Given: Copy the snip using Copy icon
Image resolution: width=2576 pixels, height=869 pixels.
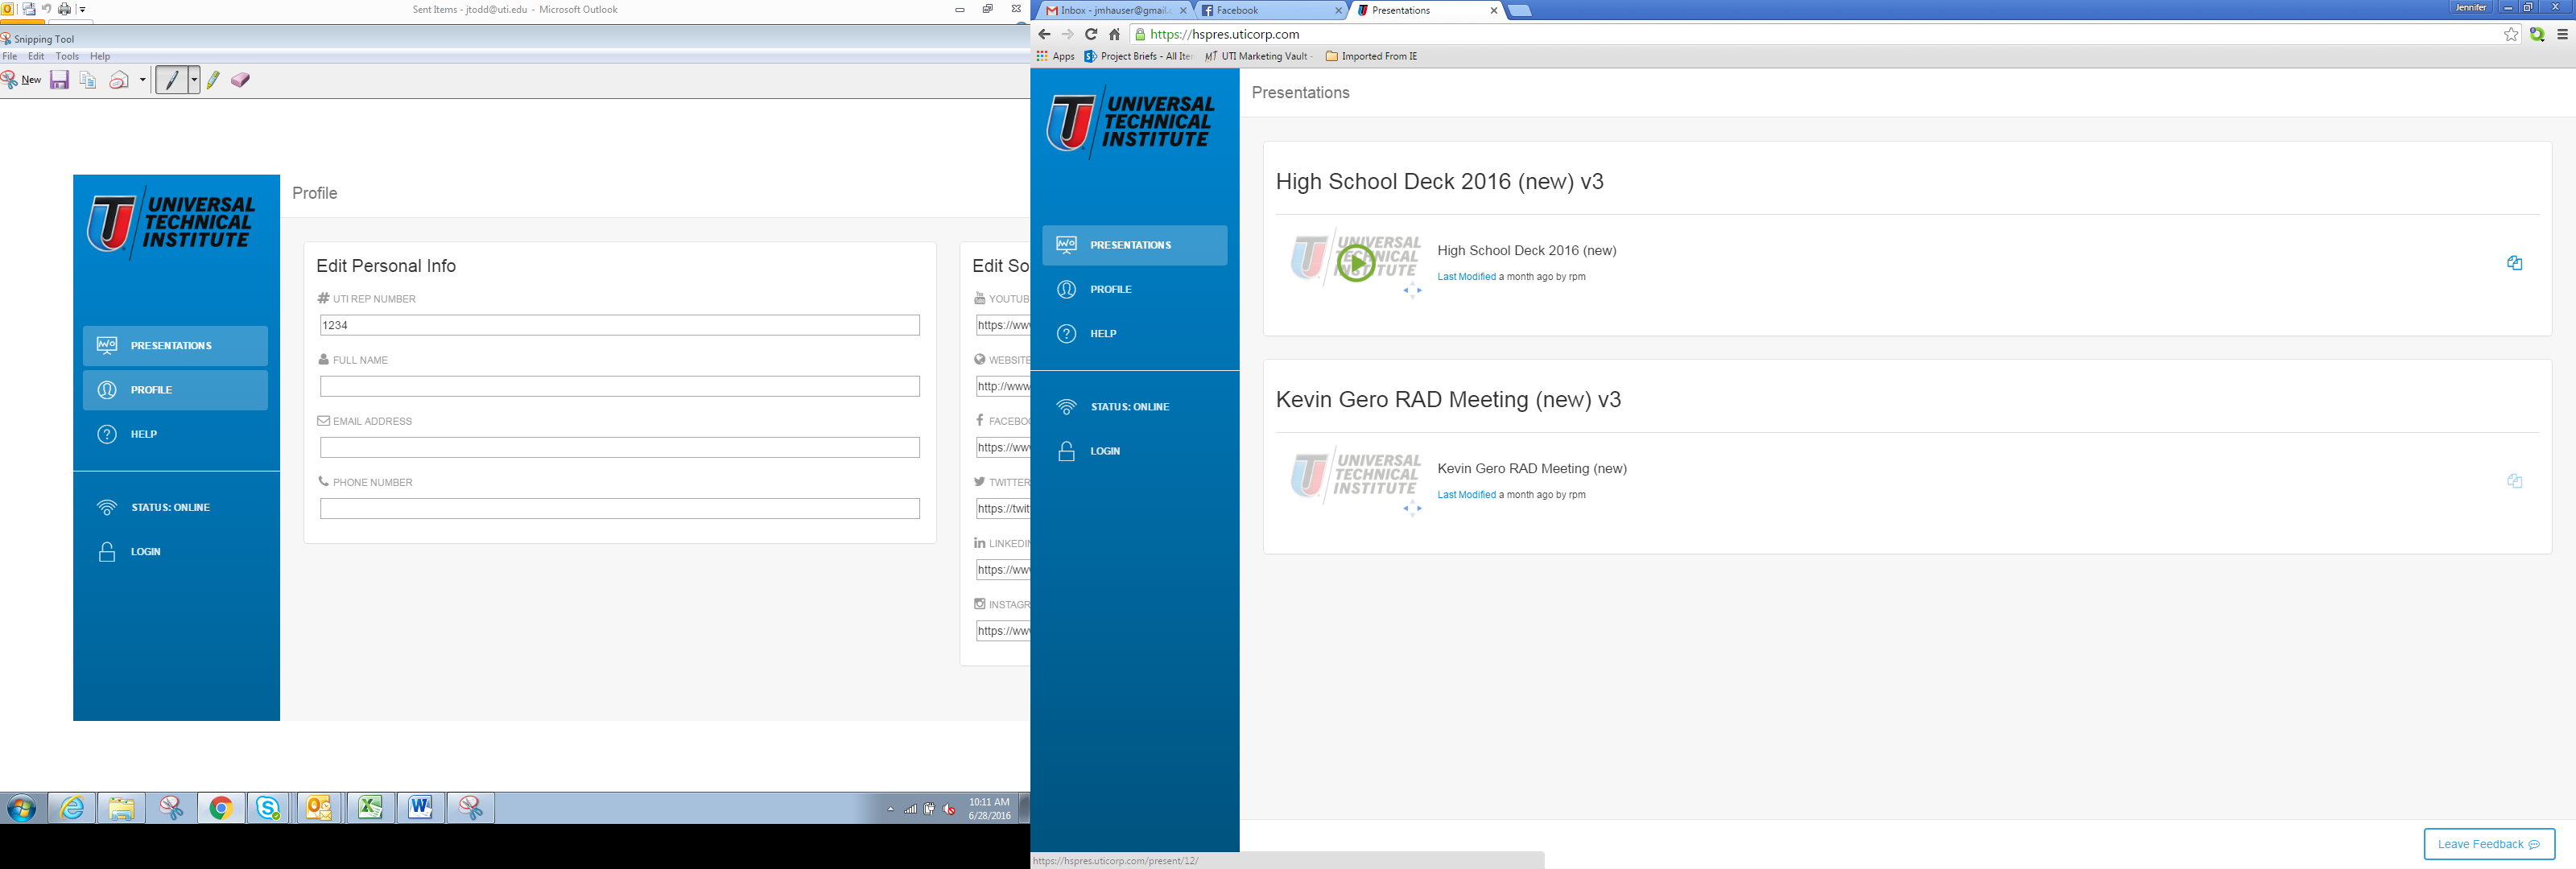Looking at the screenshot, I should [x=88, y=80].
